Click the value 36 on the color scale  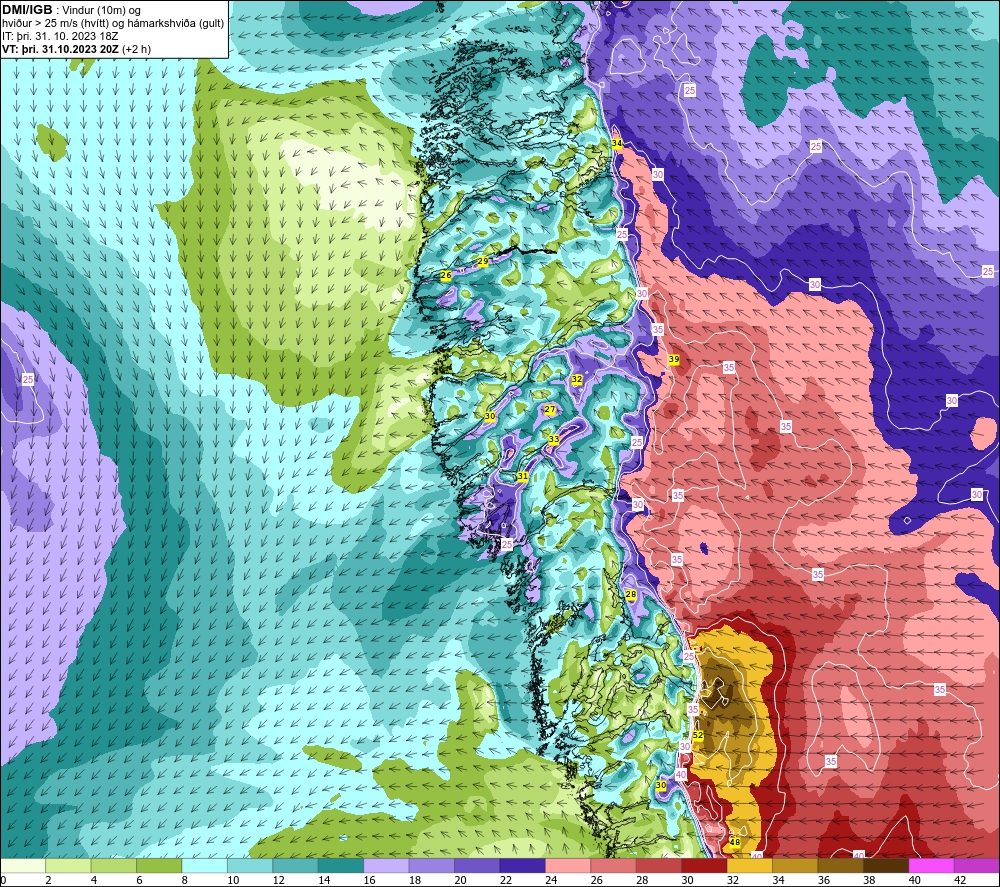point(823,880)
